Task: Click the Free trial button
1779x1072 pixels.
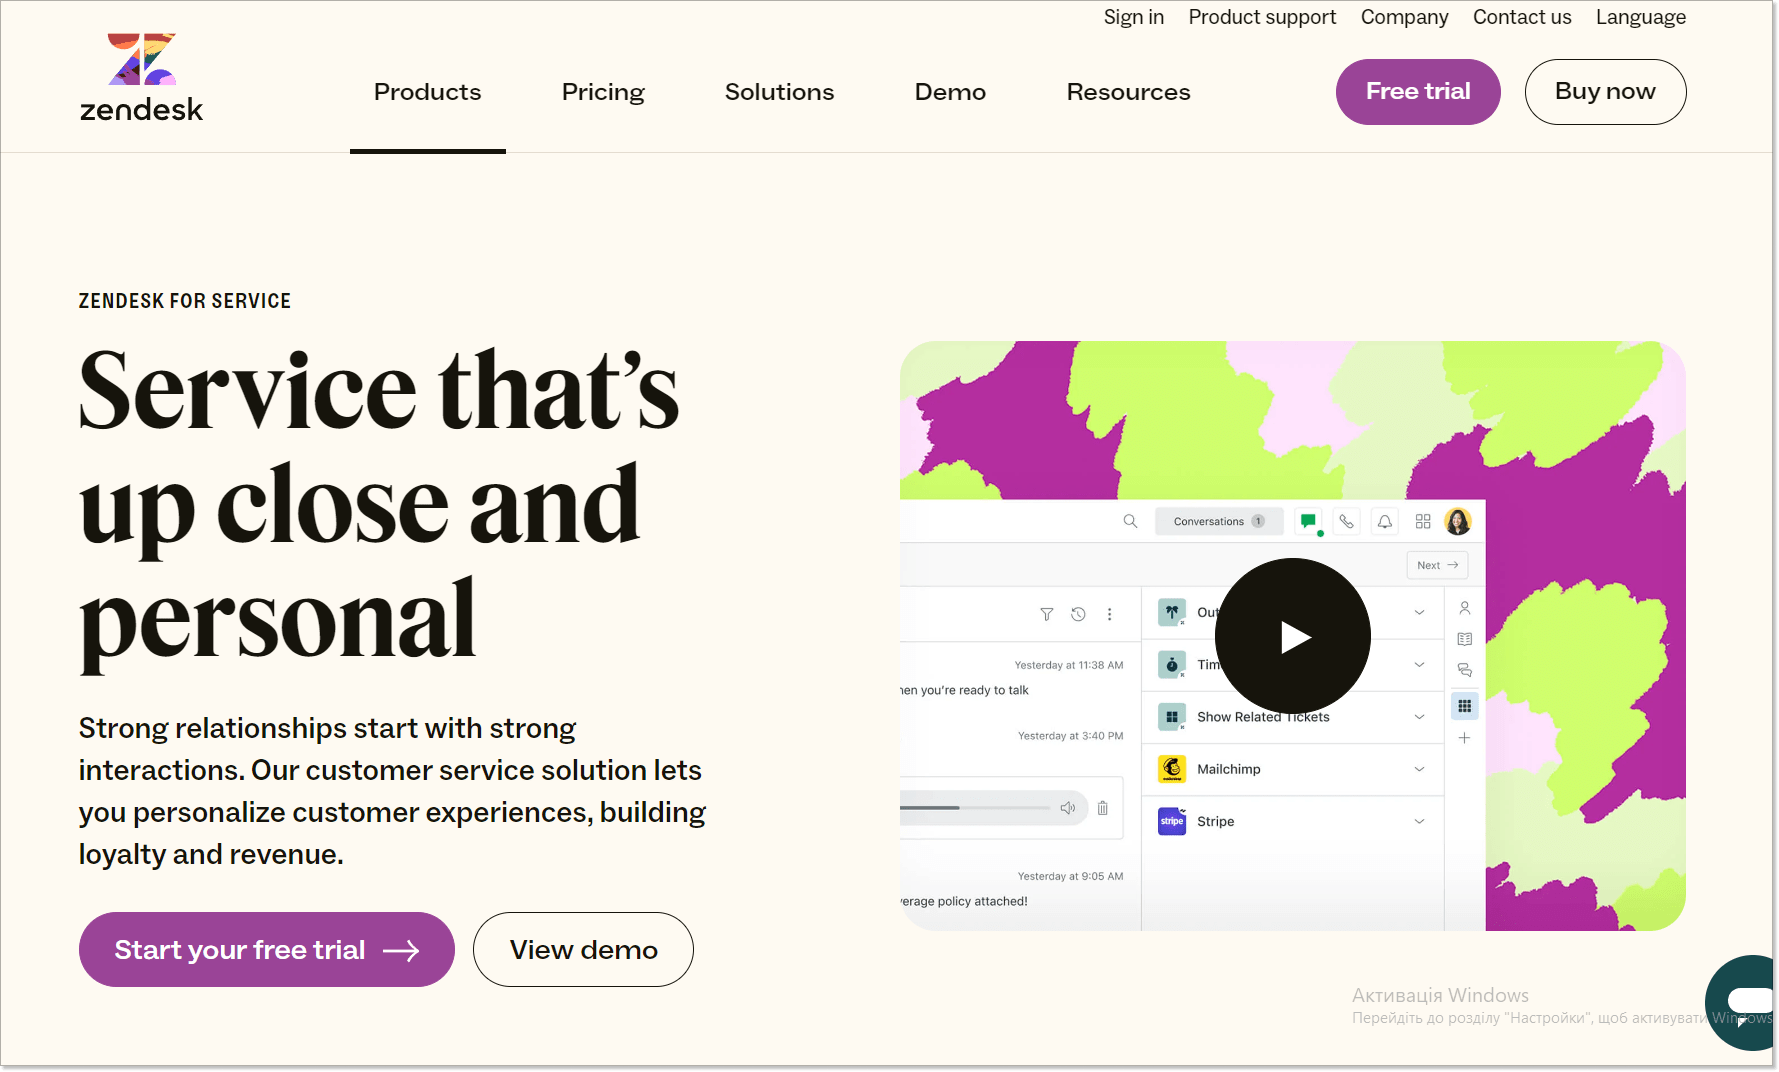Action: tap(1418, 92)
